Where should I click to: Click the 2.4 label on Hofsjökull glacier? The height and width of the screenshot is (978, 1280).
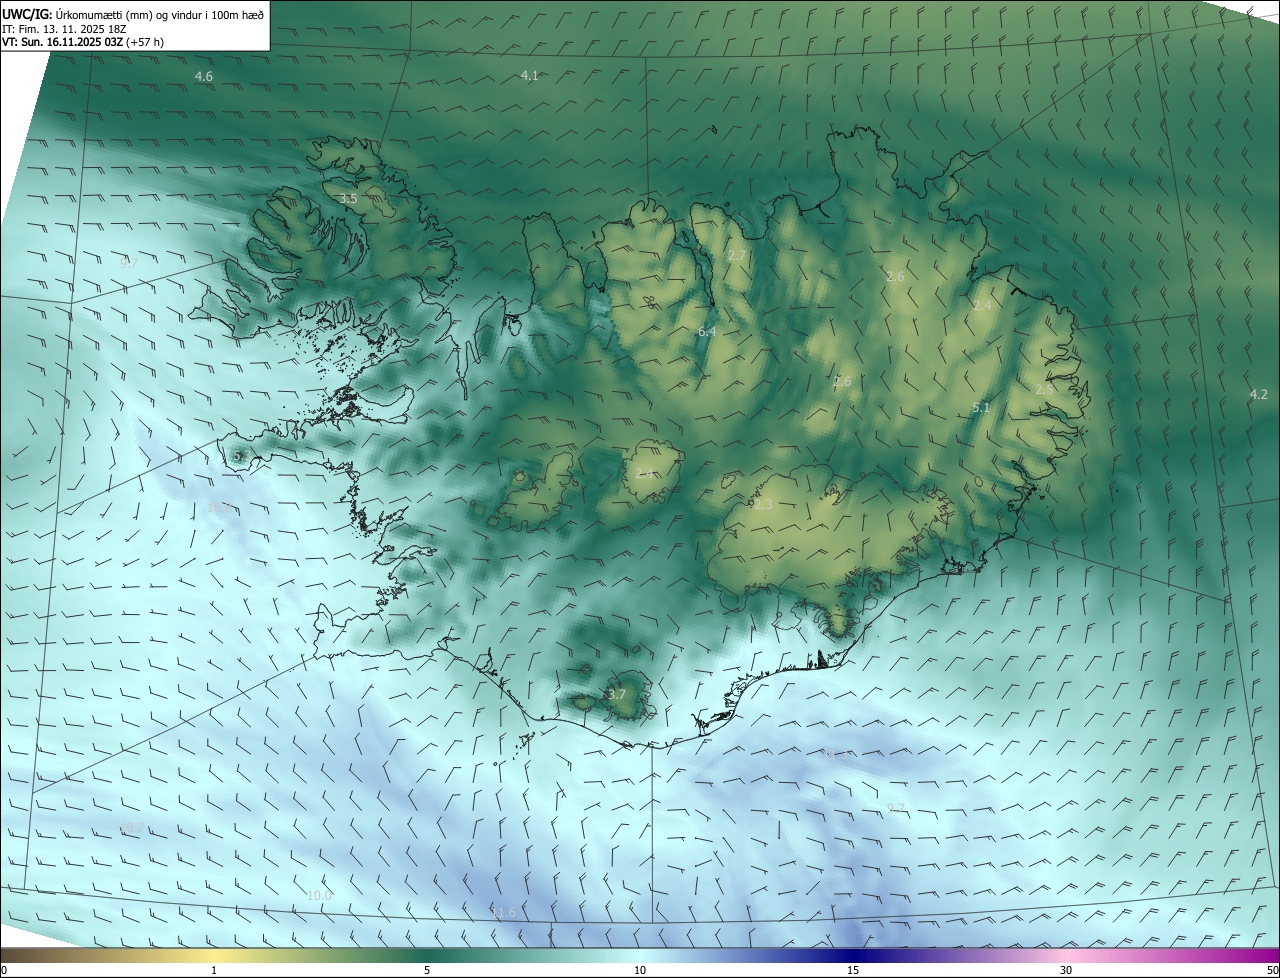(644, 473)
